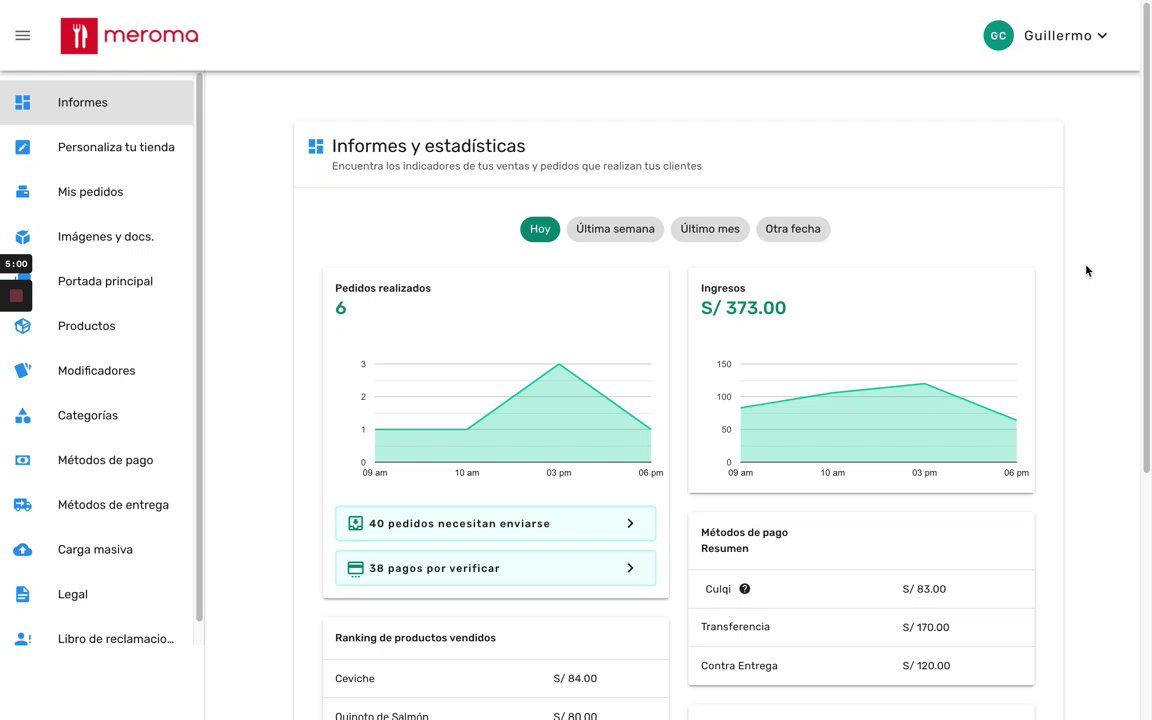
Task: Open the hamburger navigation menu
Action: click(x=23, y=36)
